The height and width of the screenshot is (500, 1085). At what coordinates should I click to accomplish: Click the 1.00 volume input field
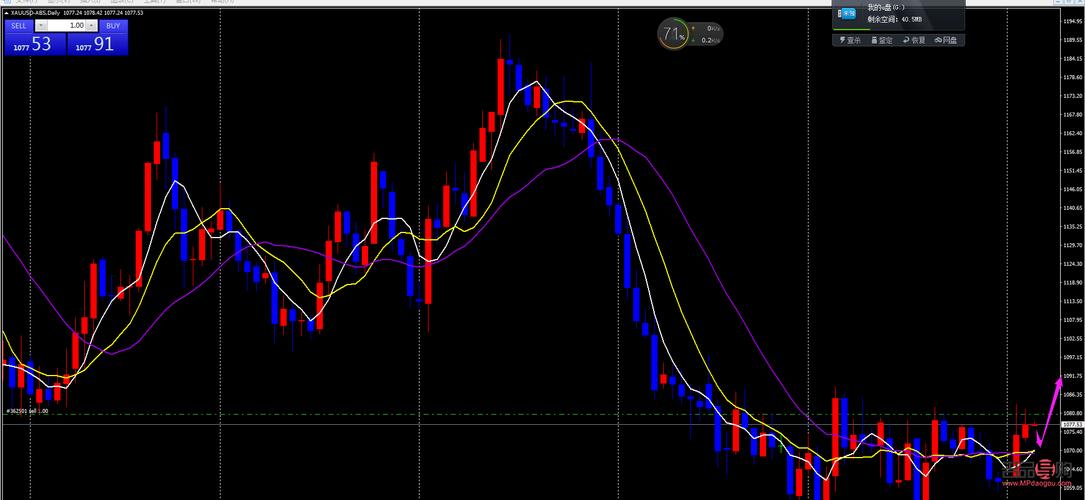click(66, 26)
